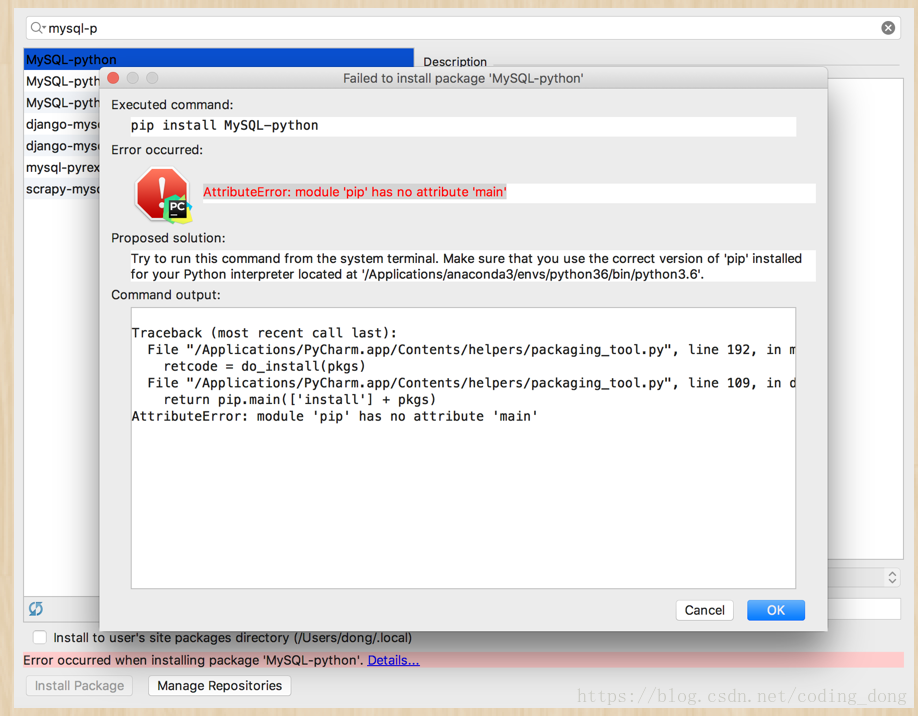
Task: Open the Details... link
Action: pyautogui.click(x=393, y=660)
